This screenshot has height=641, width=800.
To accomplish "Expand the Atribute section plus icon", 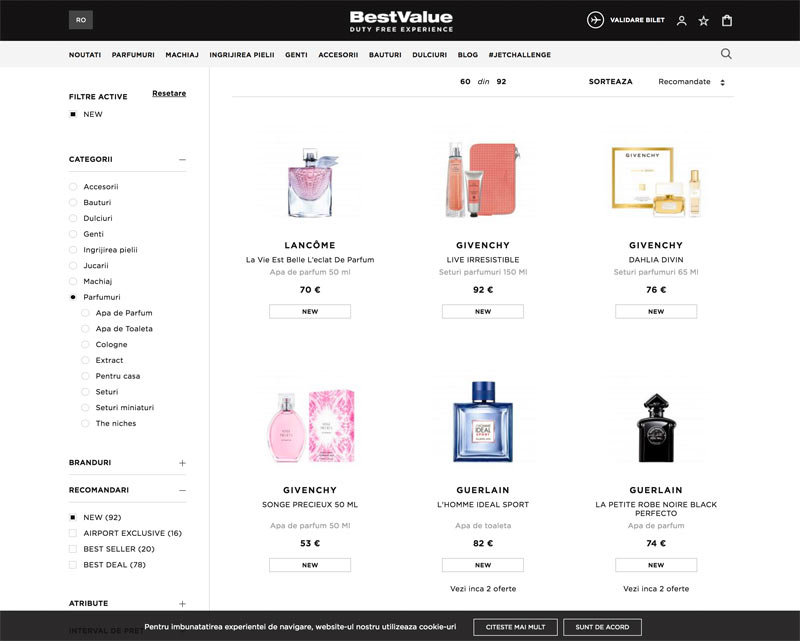I will [182, 604].
